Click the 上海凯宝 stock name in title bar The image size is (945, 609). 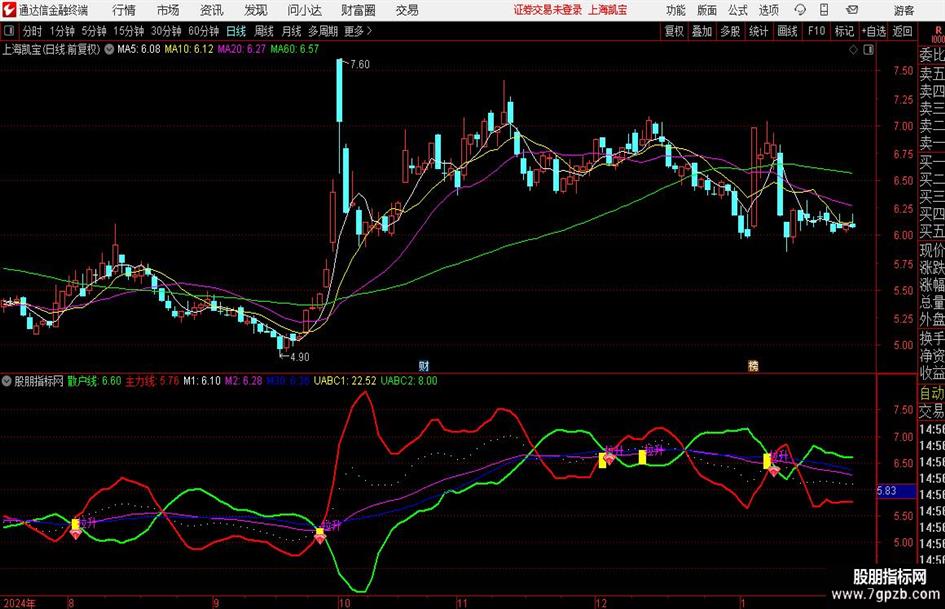tap(608, 10)
